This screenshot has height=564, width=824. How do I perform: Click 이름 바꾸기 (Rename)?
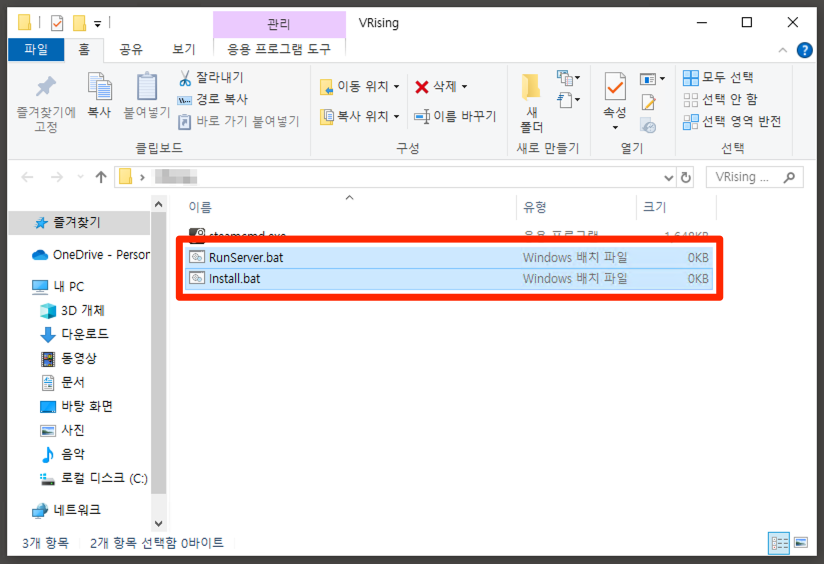coord(455,116)
